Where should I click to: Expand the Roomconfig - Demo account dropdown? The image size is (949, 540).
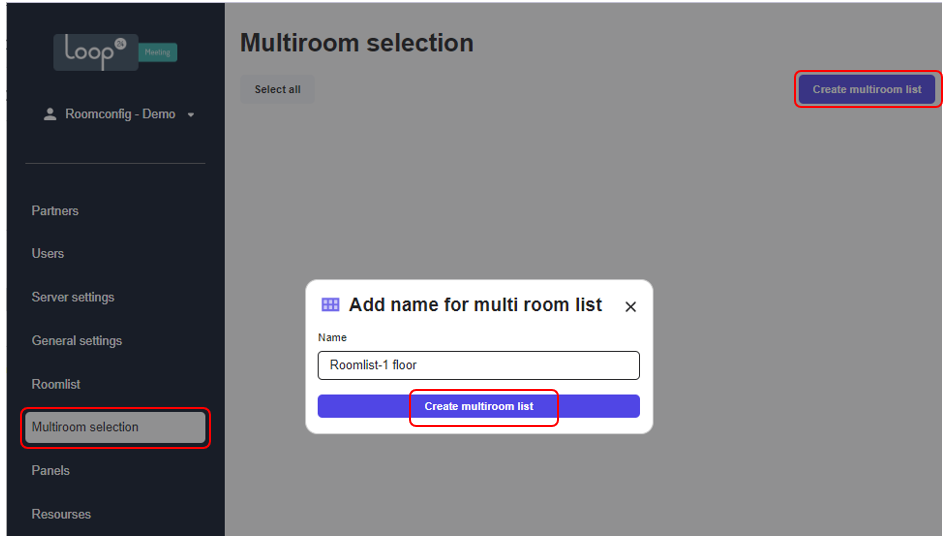tap(191, 114)
